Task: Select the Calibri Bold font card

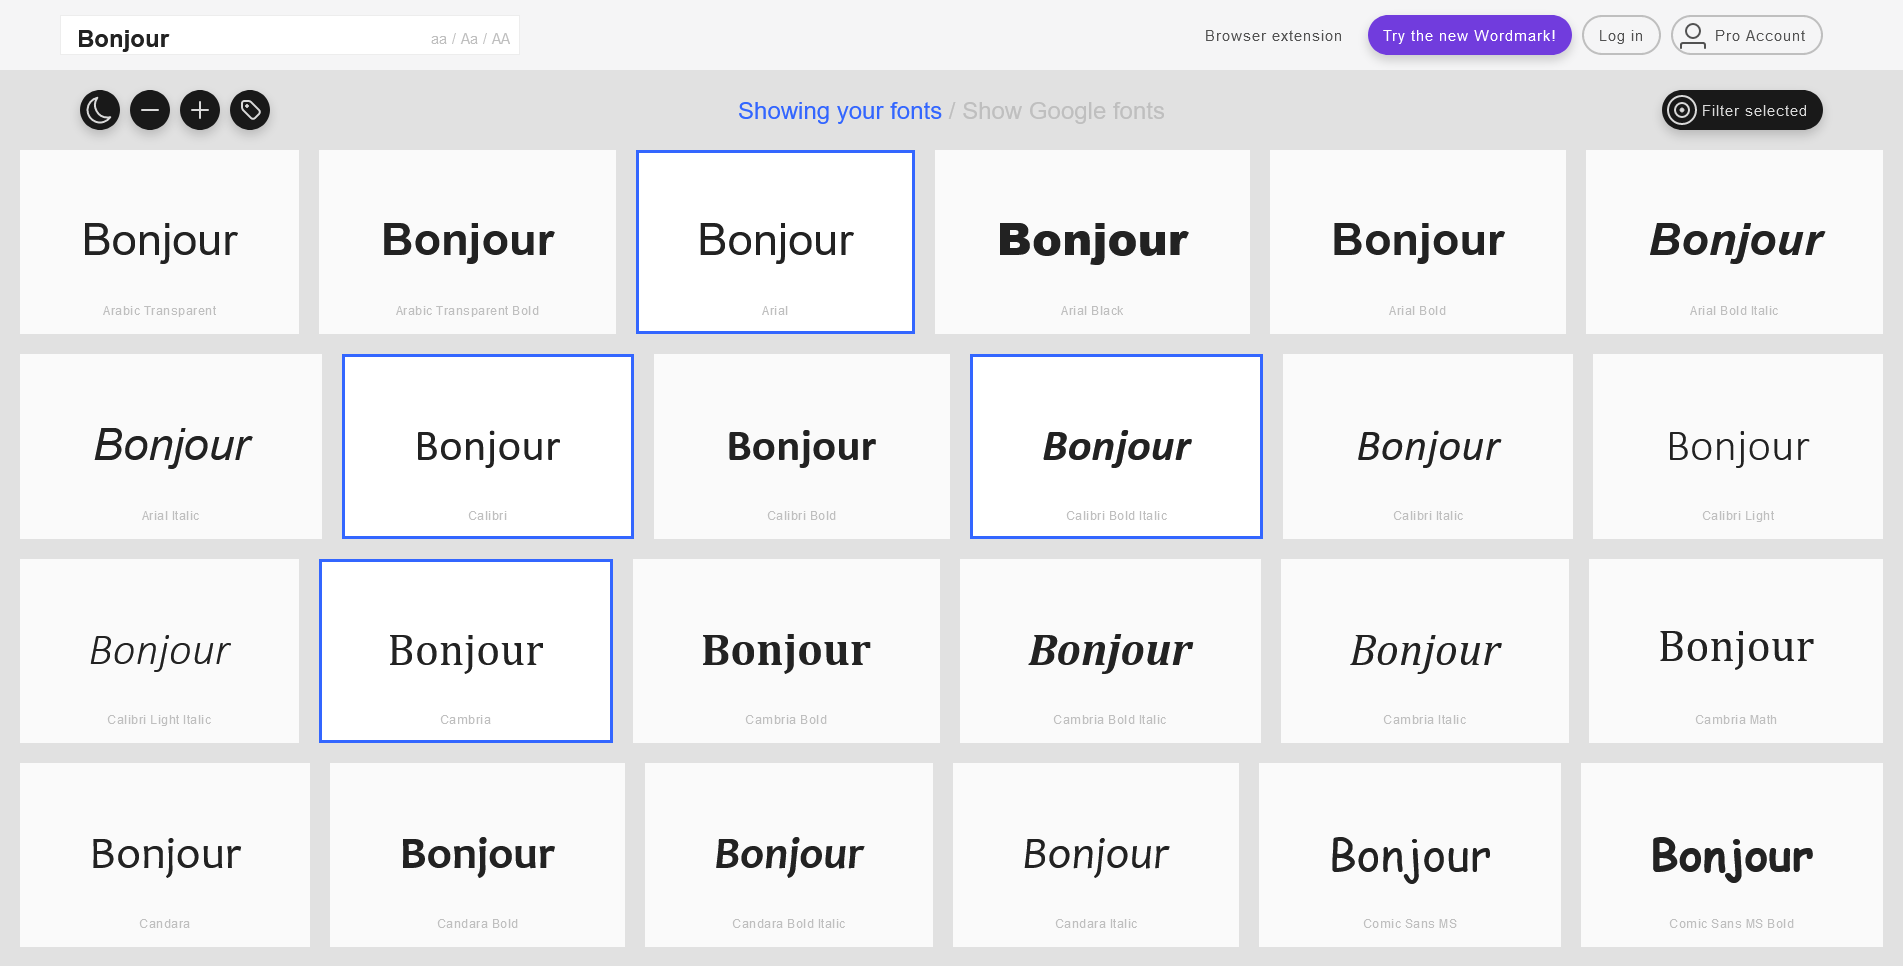Action: coord(802,446)
